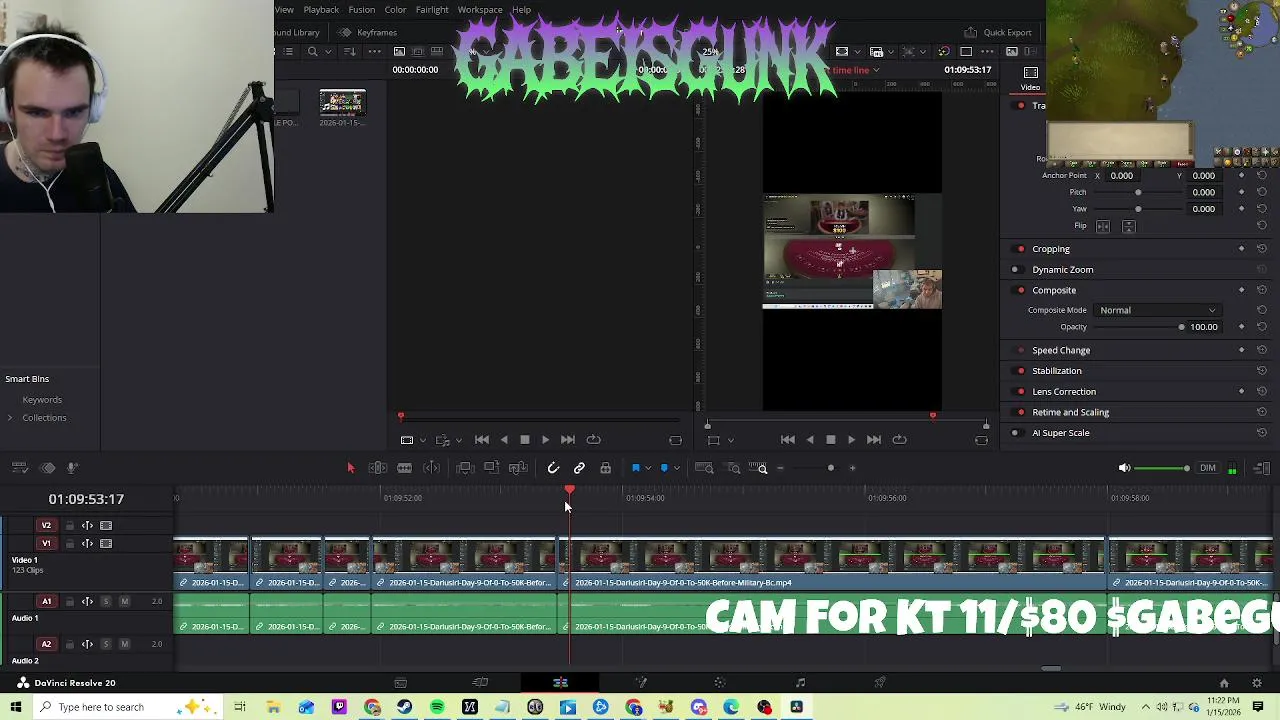Toggle the Stabilization enable switch
1280x720 pixels.
pyautogui.click(x=1020, y=371)
